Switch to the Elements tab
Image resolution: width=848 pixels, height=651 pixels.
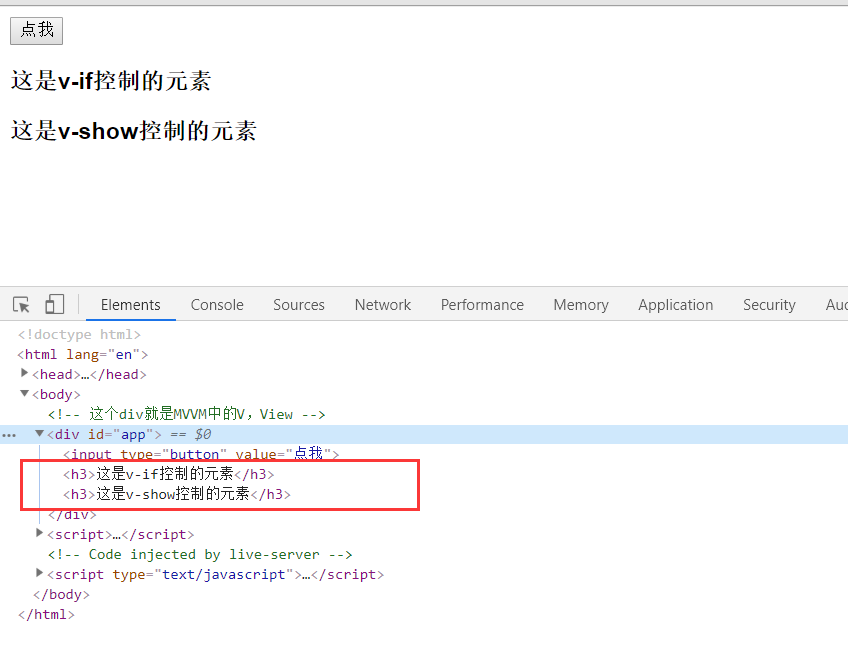tap(130, 305)
